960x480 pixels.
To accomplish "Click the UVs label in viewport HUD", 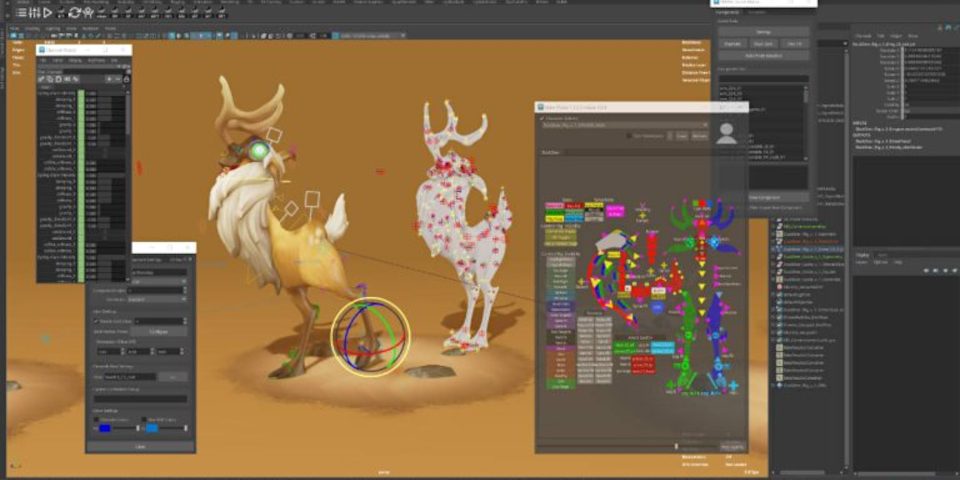I will point(17,72).
